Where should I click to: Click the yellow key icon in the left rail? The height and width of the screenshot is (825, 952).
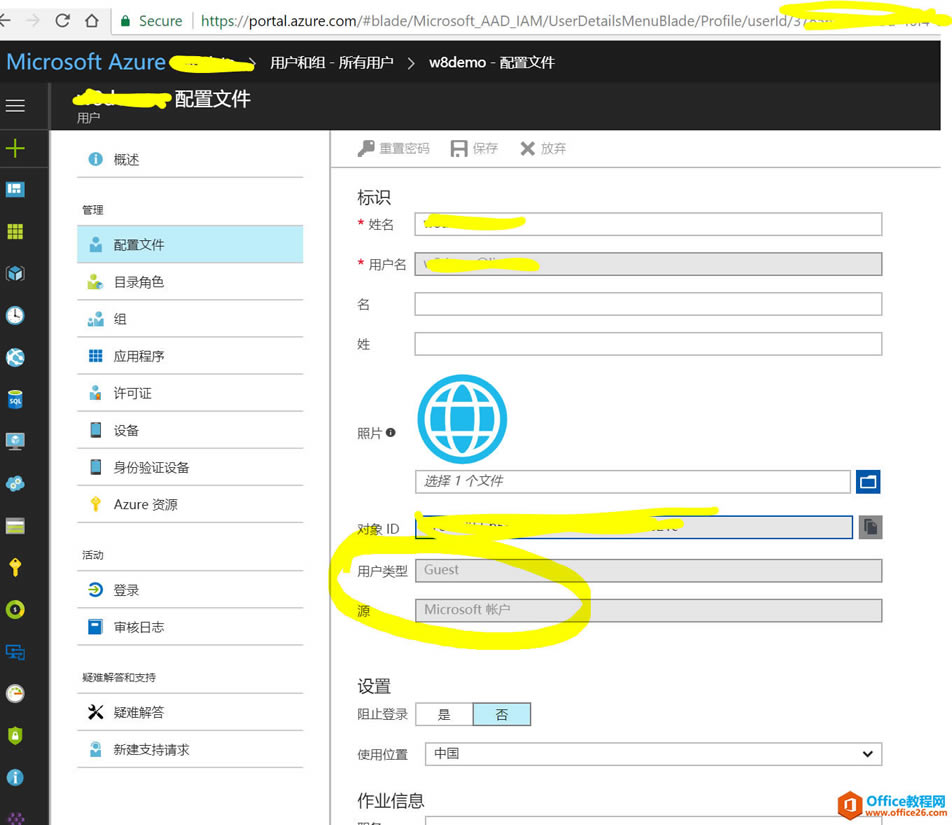(x=15, y=567)
